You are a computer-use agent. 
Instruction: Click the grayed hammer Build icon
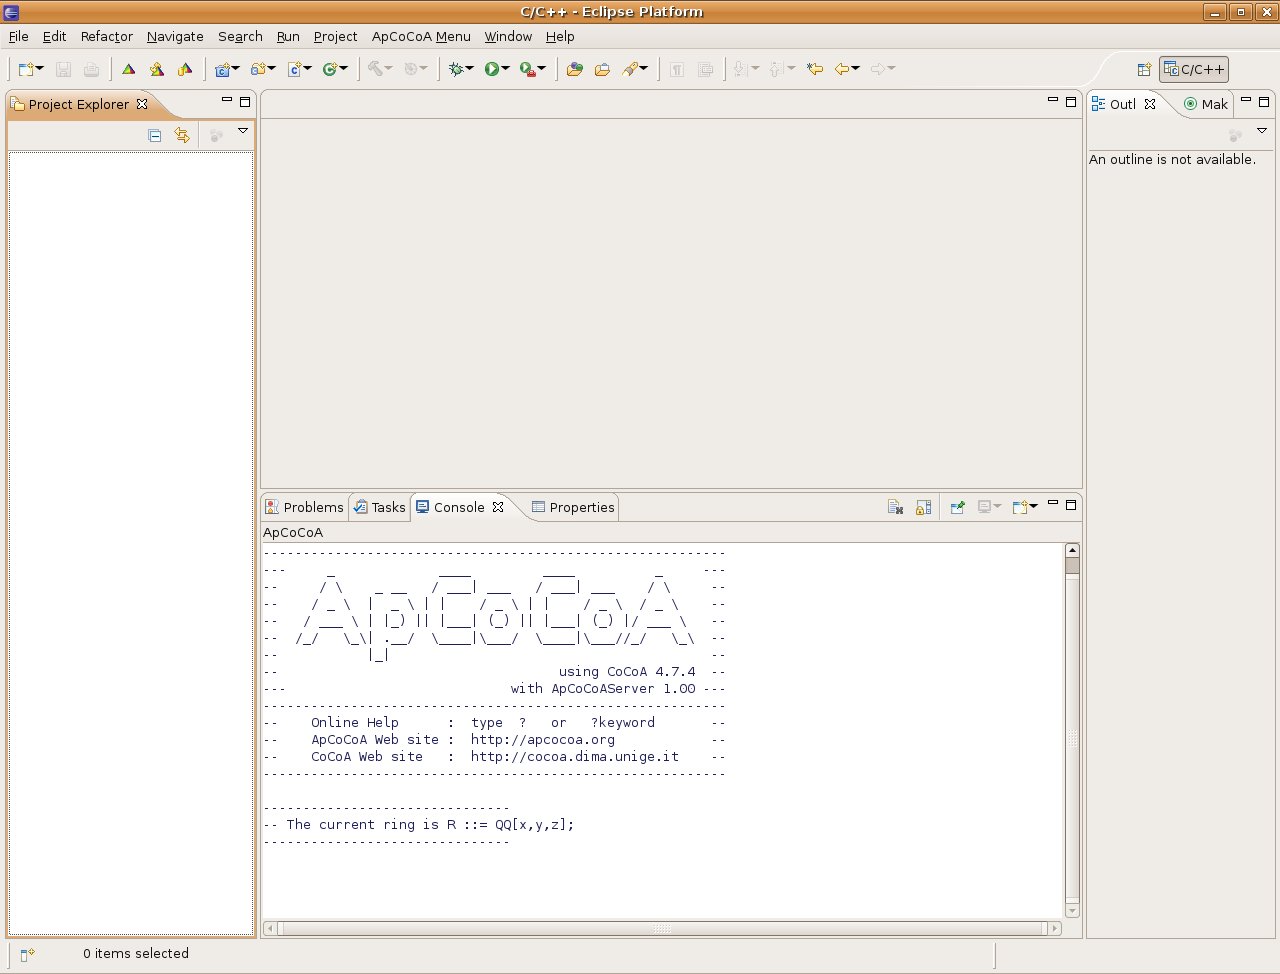(x=375, y=69)
